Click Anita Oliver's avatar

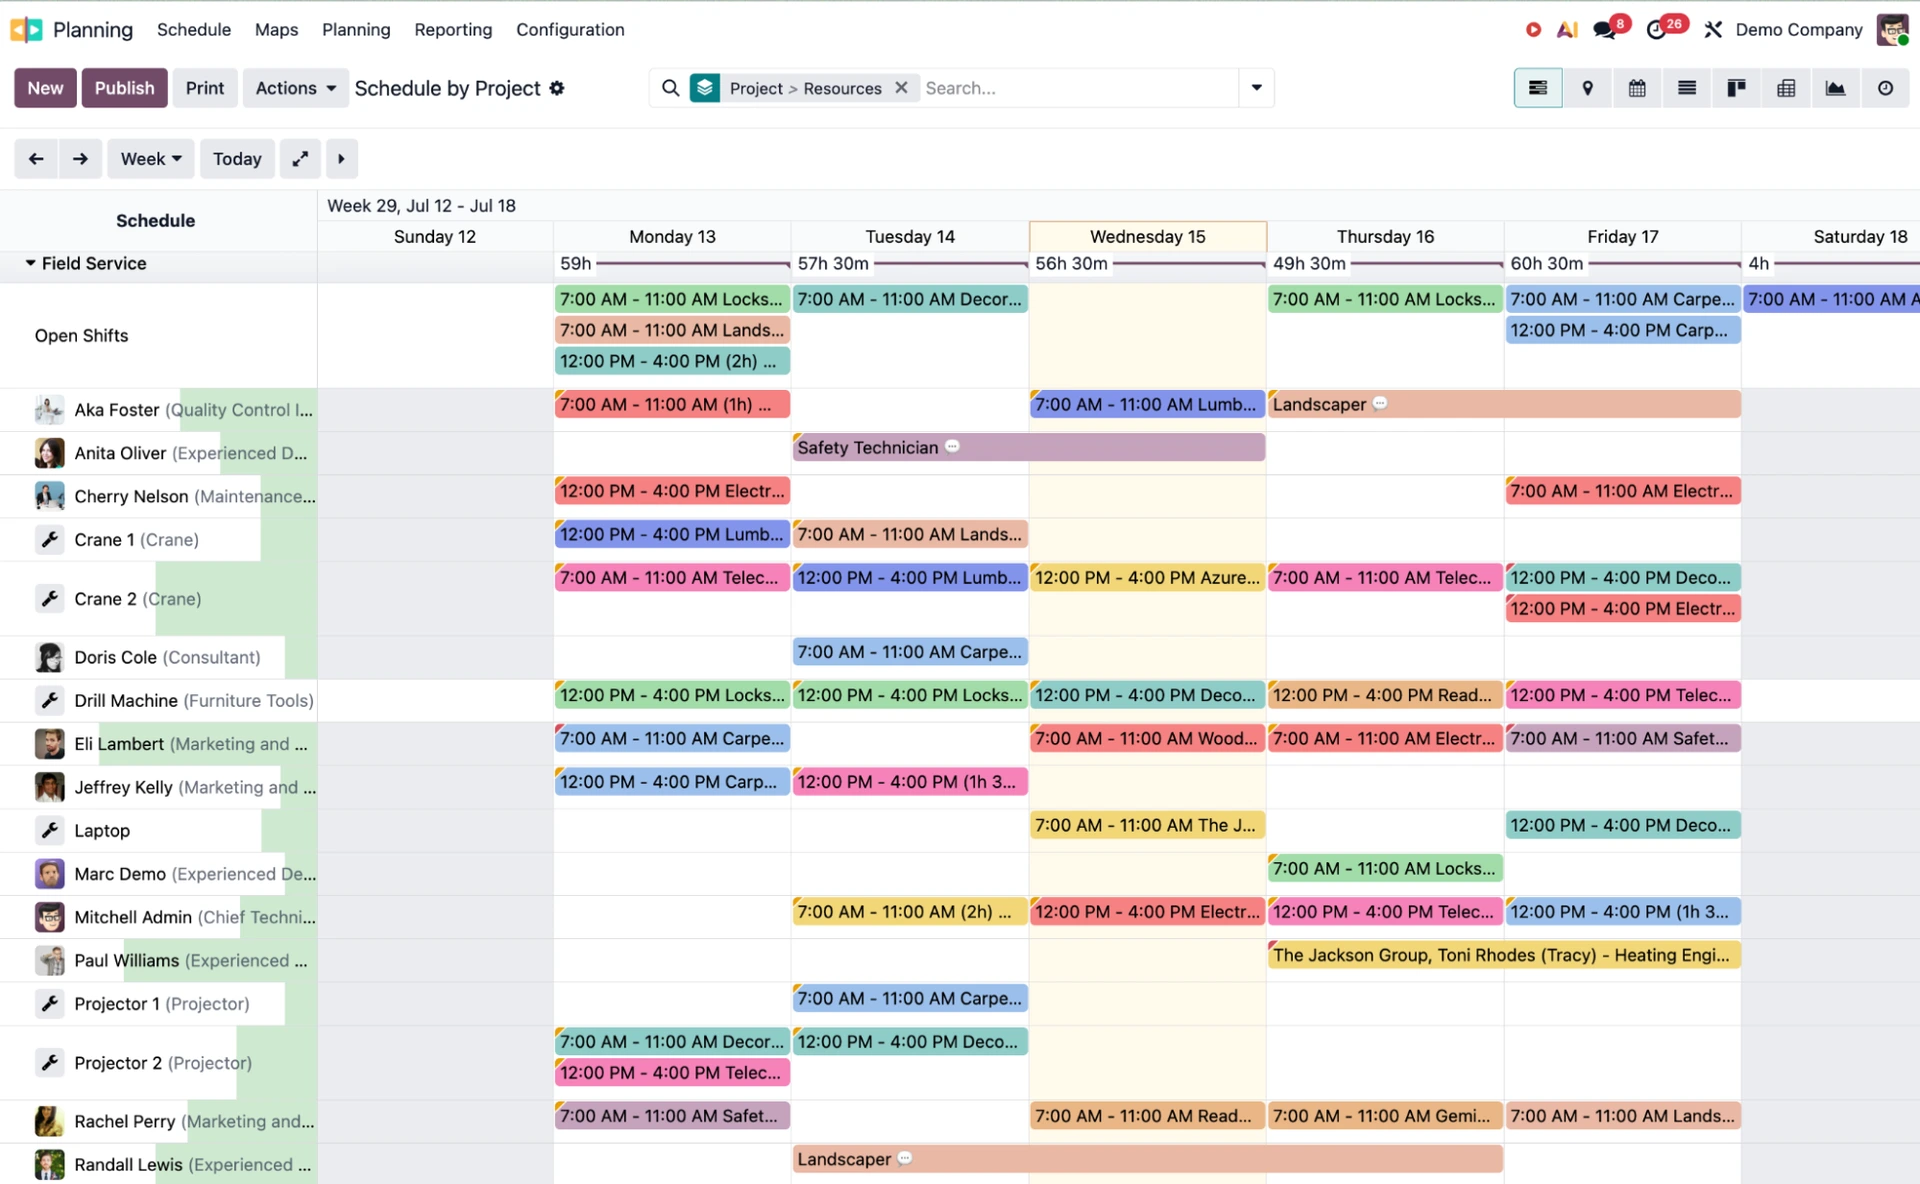(49, 453)
